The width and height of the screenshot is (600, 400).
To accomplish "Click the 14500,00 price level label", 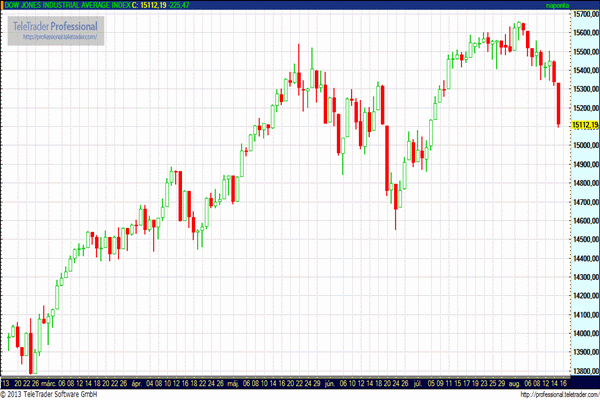I will click(583, 239).
